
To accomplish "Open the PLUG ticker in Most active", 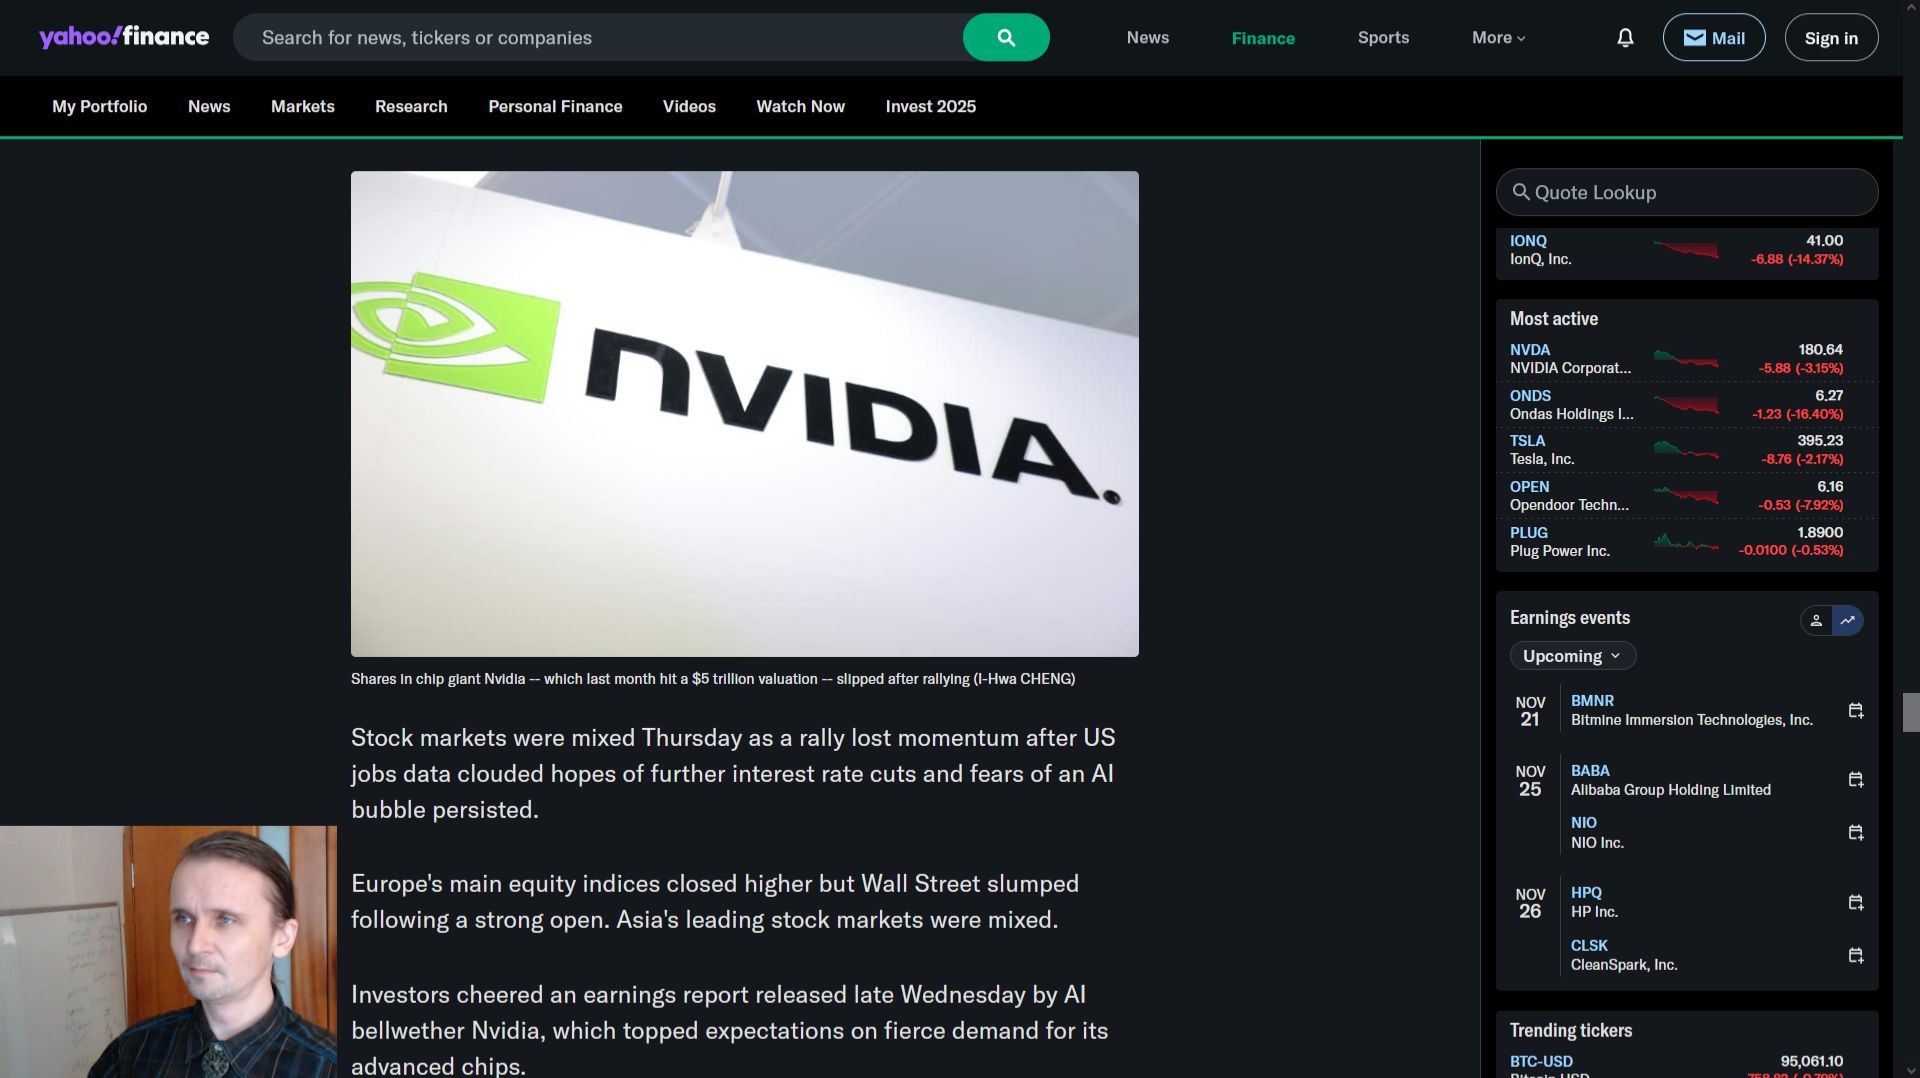I will coord(1529,533).
